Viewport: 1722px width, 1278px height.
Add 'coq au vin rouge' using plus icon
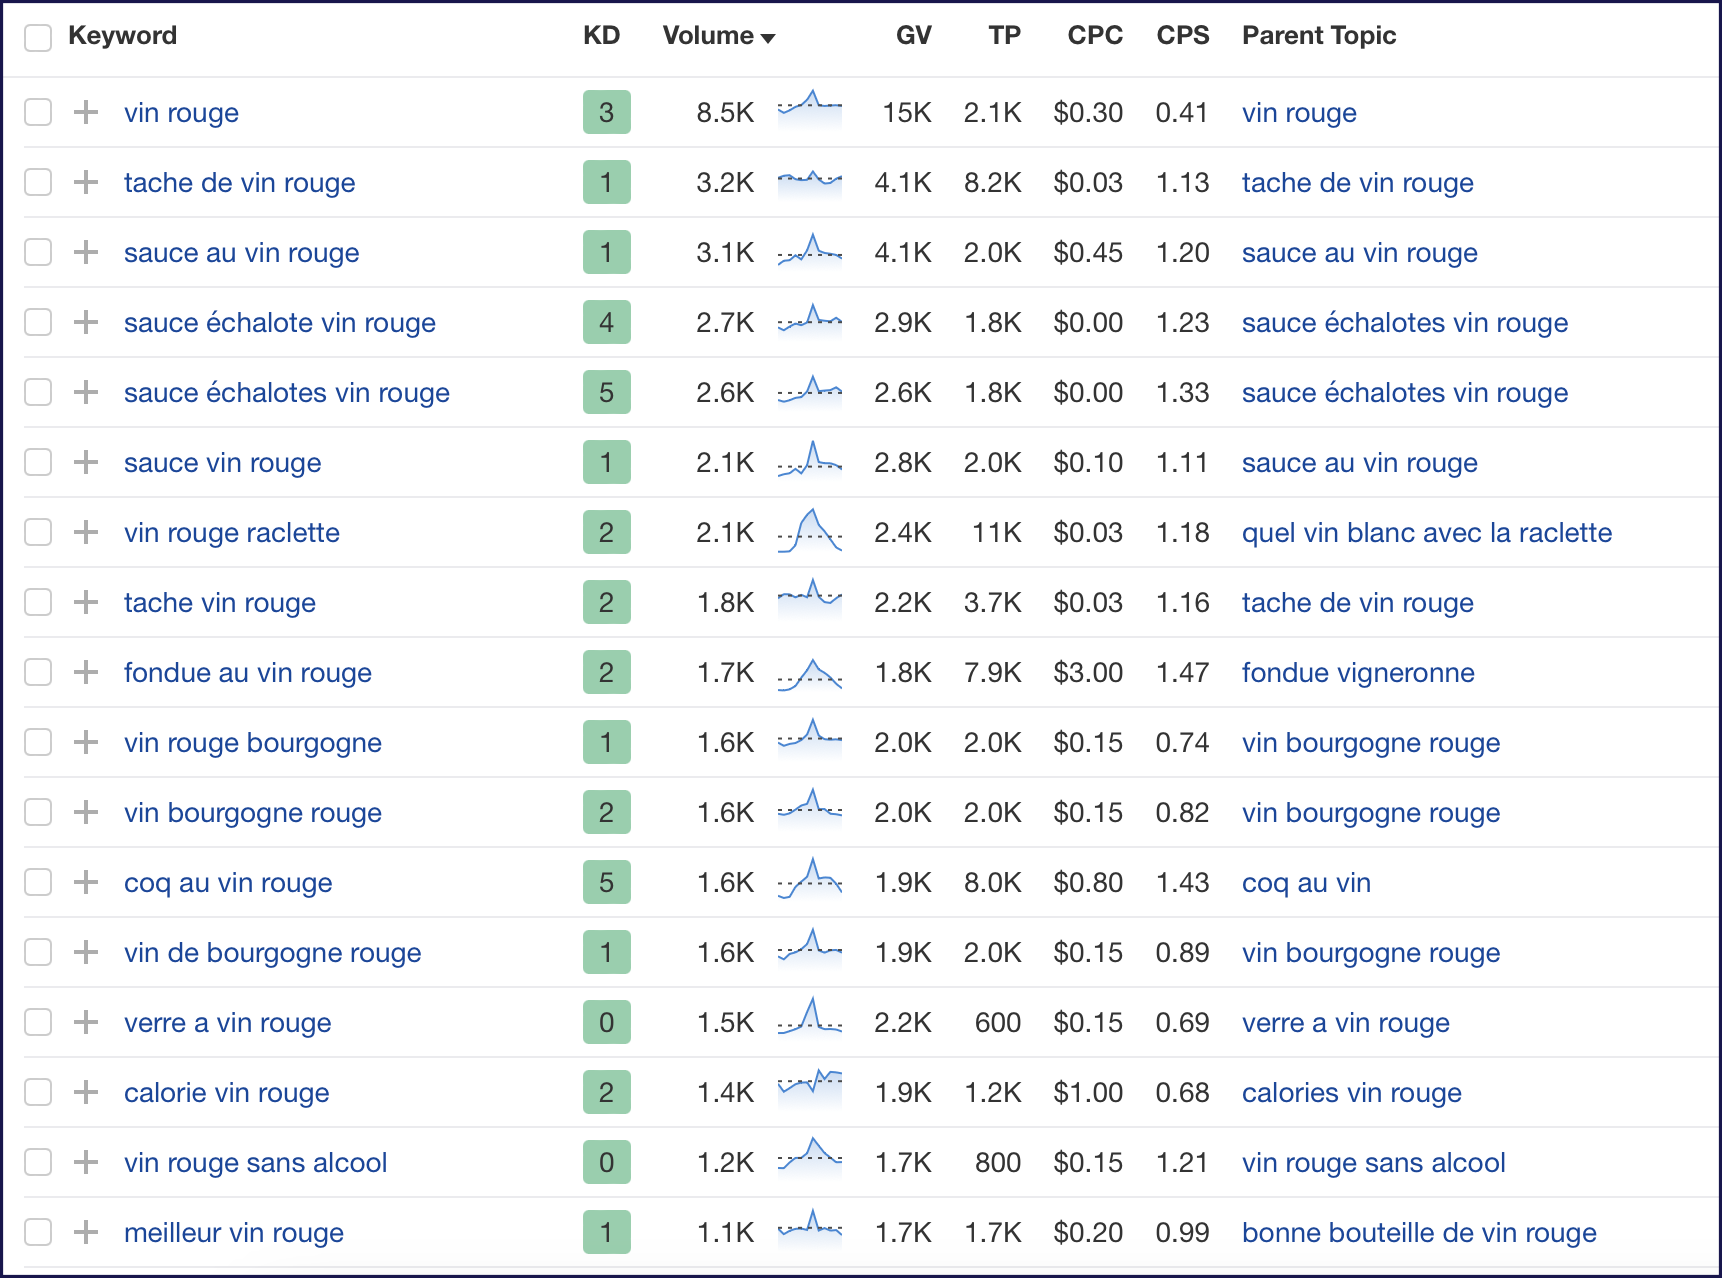[x=86, y=882]
